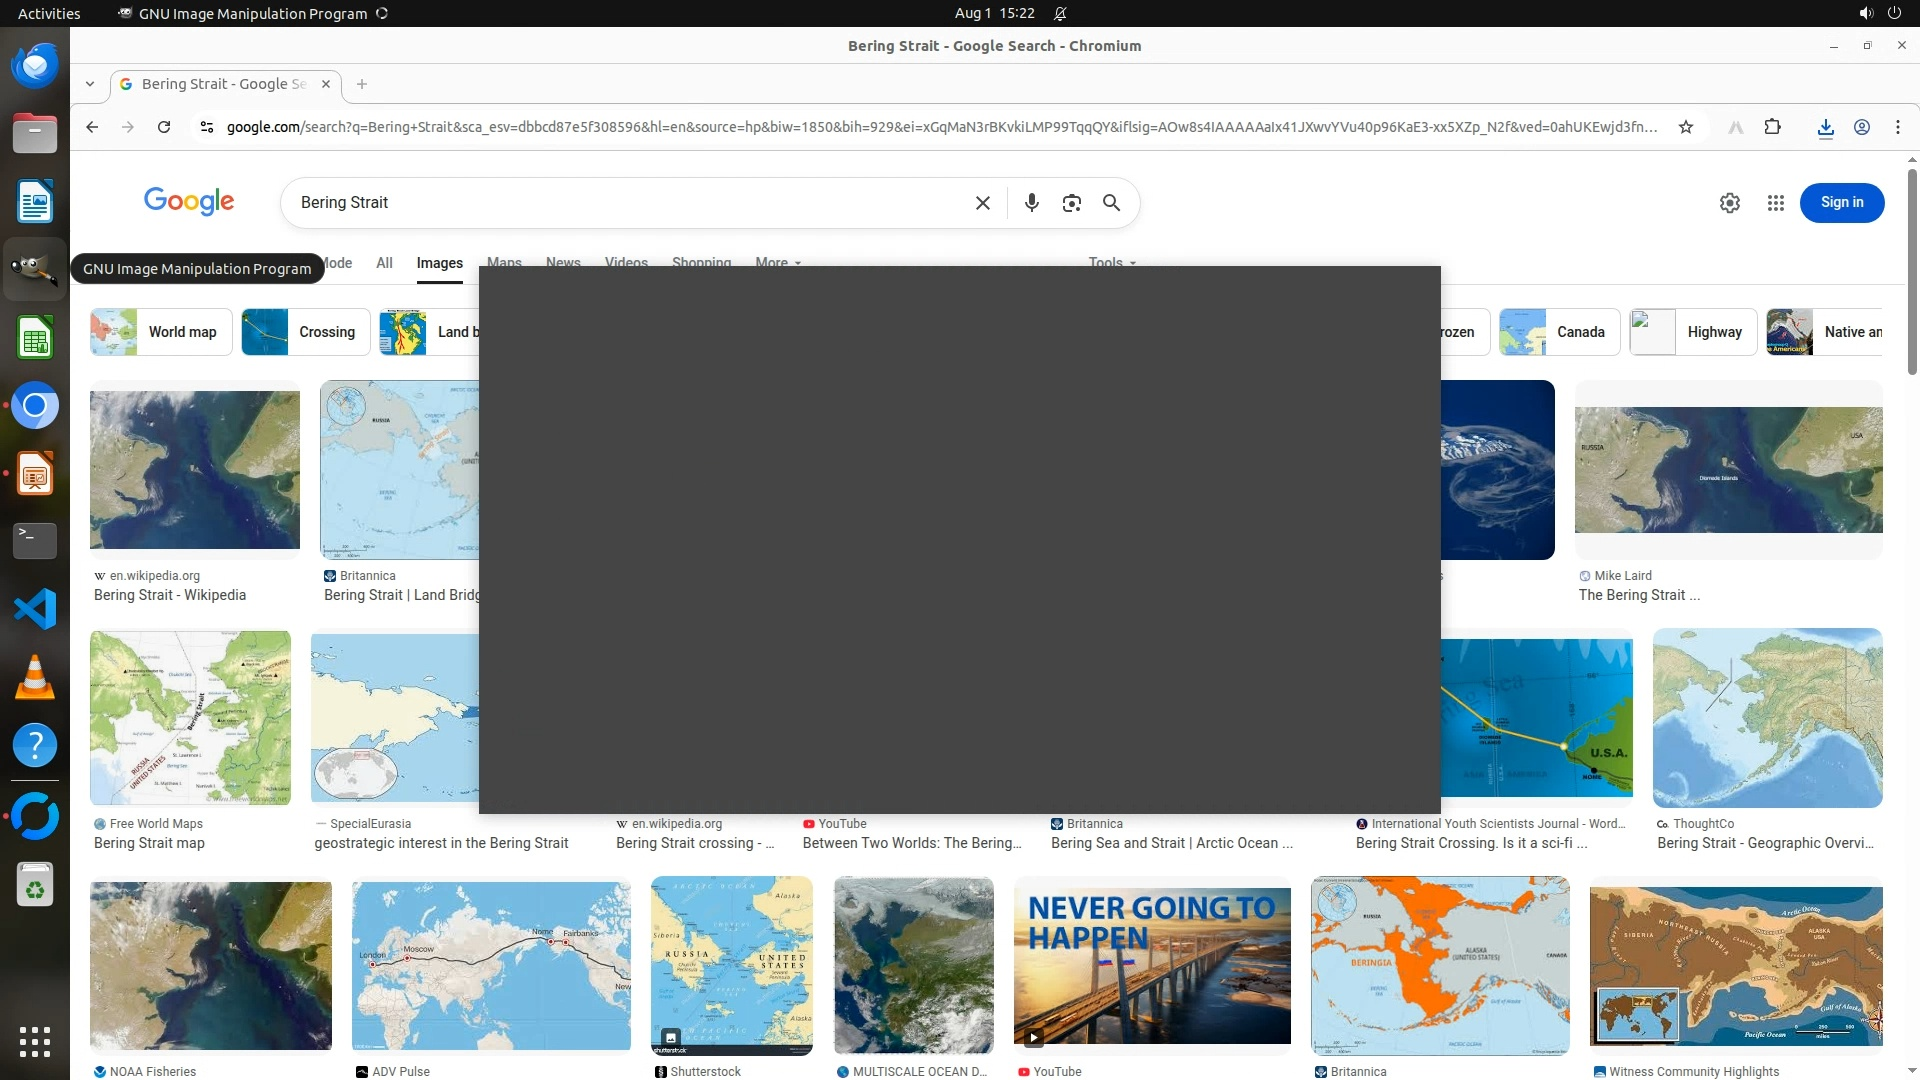Open Chromium extensions puzzle icon

point(1772,127)
